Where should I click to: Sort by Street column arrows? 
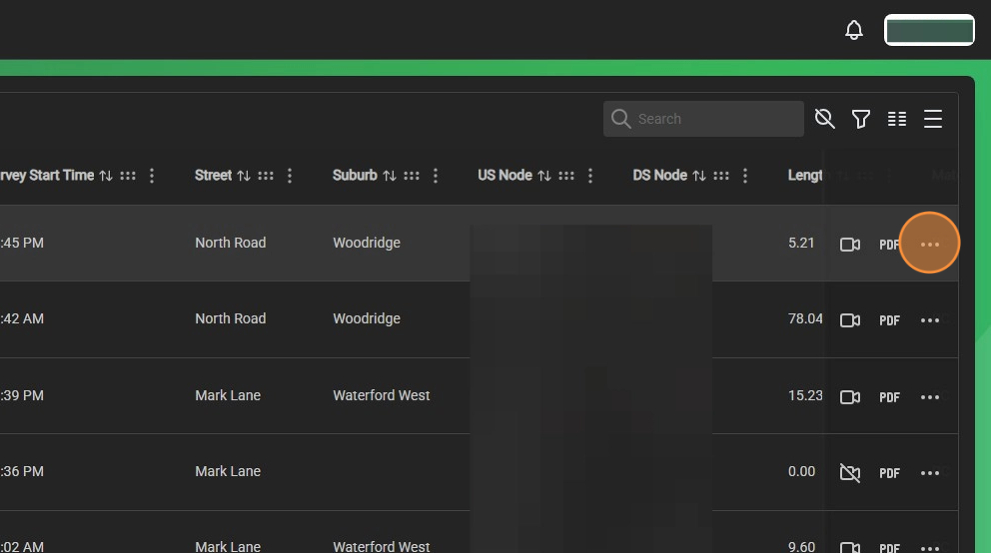pyautogui.click(x=243, y=176)
